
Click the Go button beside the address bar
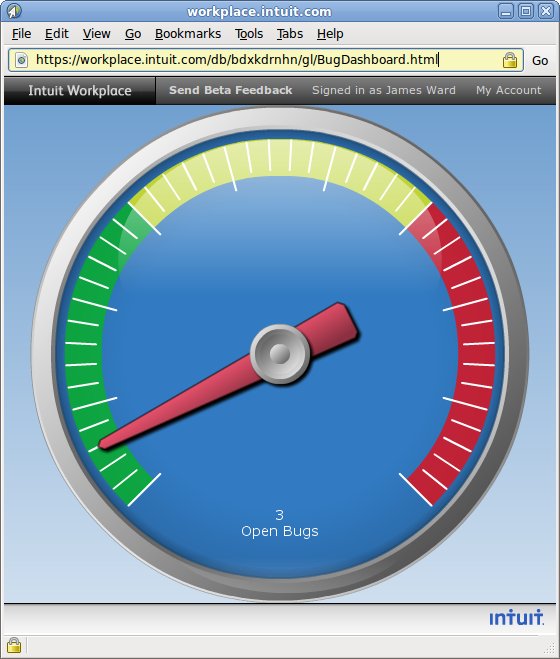coord(540,61)
